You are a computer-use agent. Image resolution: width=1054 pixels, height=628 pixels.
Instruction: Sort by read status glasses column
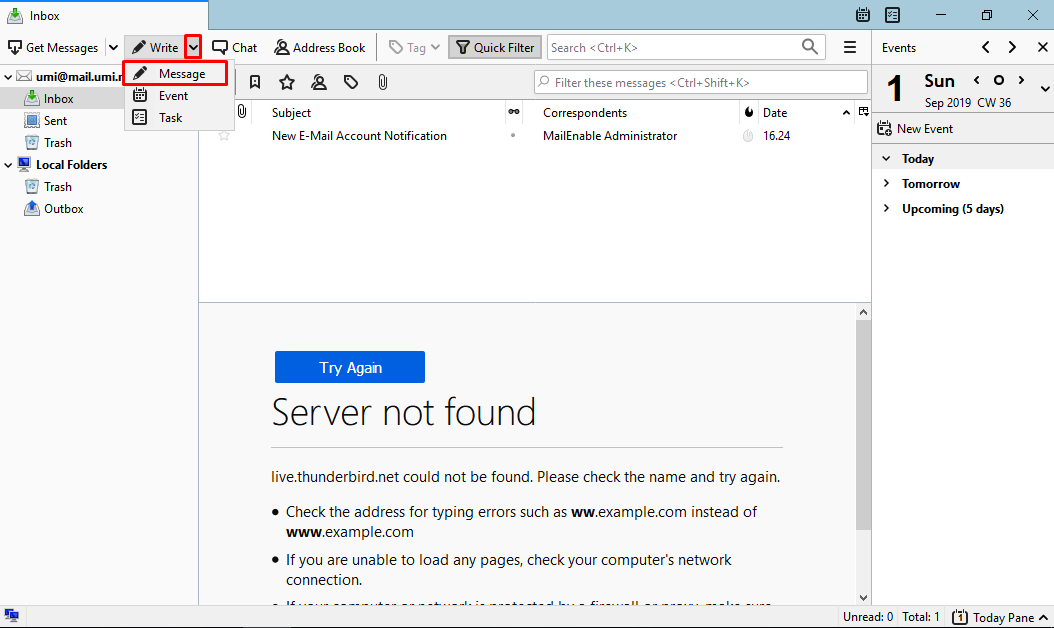[514, 112]
